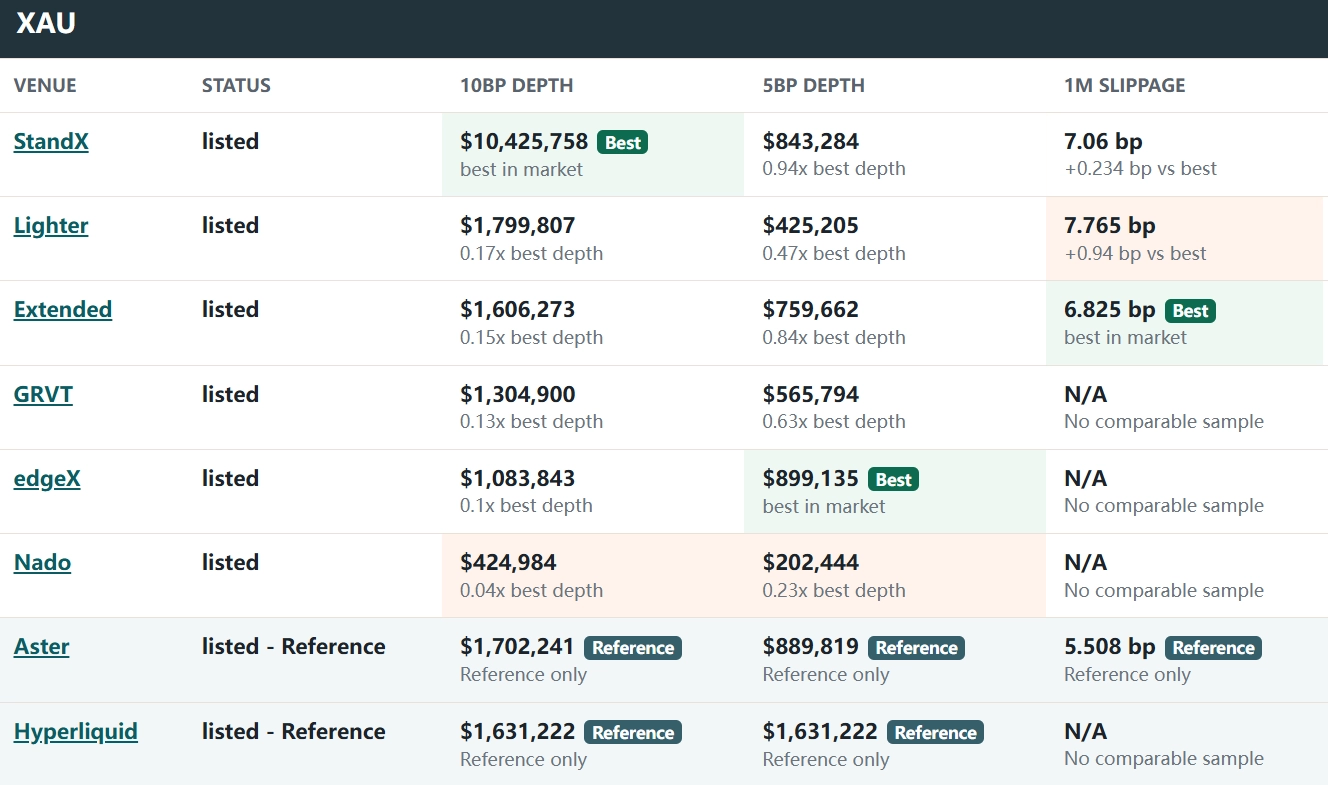
Task: Click the listed status in edgeX row
Action: pyautogui.click(x=231, y=479)
